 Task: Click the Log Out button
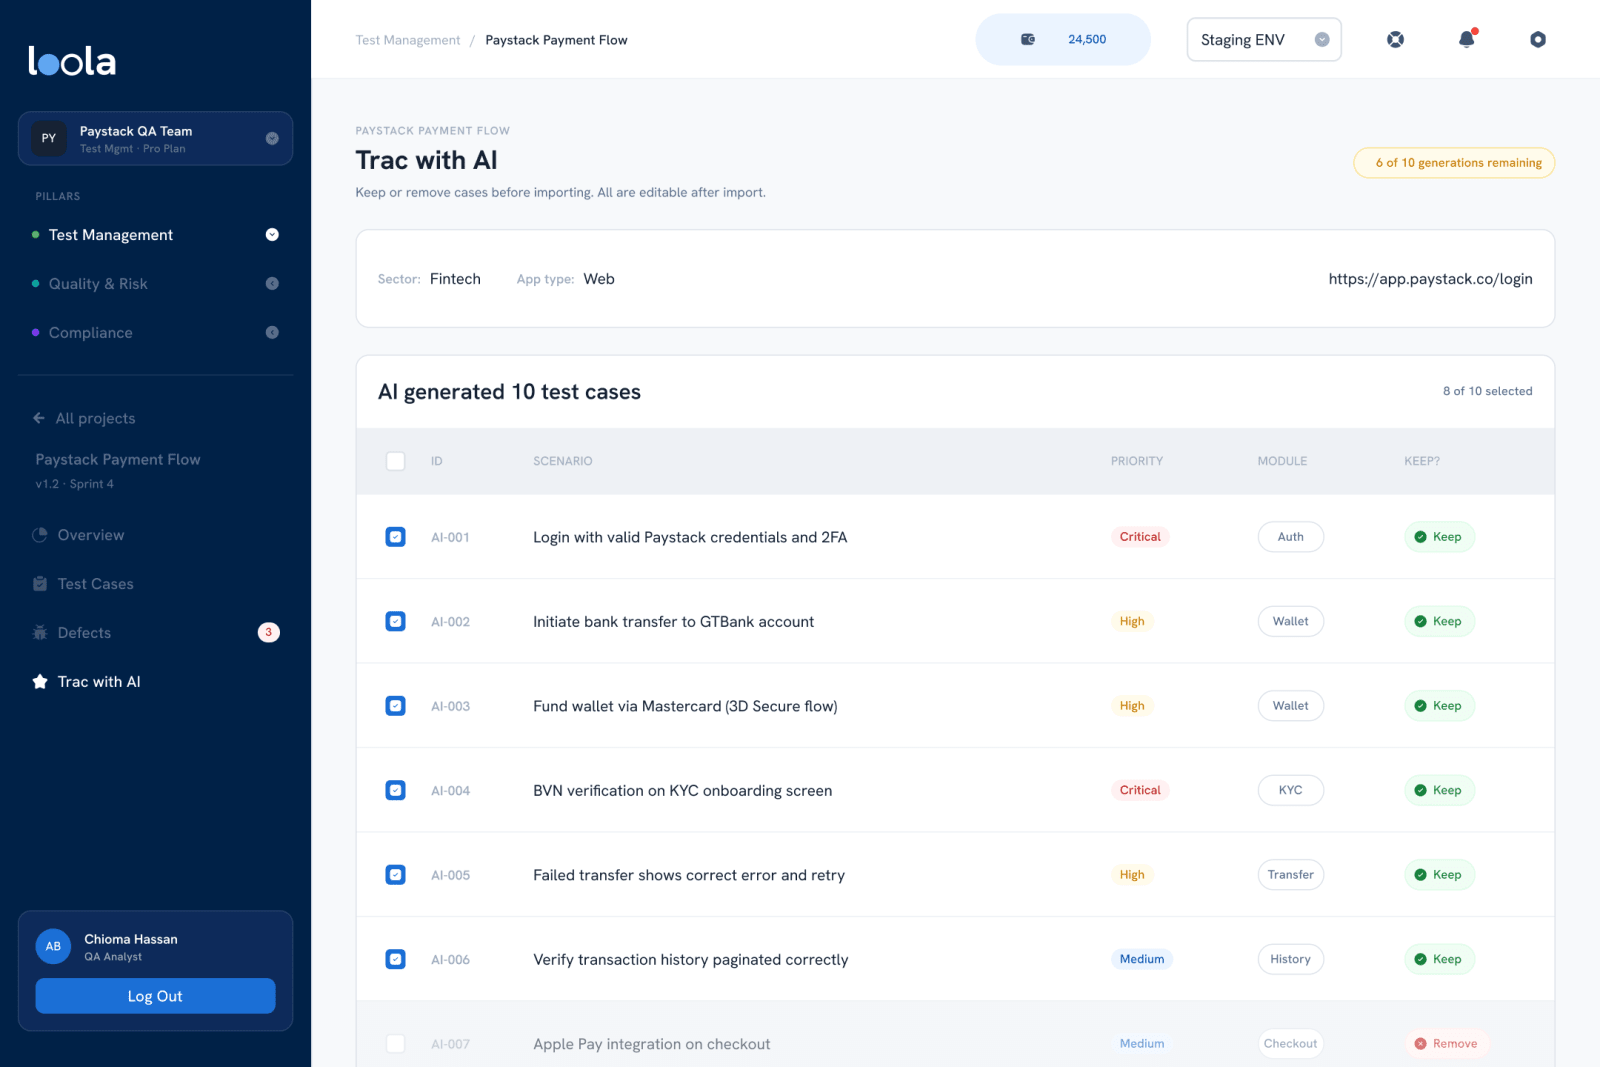tap(155, 996)
